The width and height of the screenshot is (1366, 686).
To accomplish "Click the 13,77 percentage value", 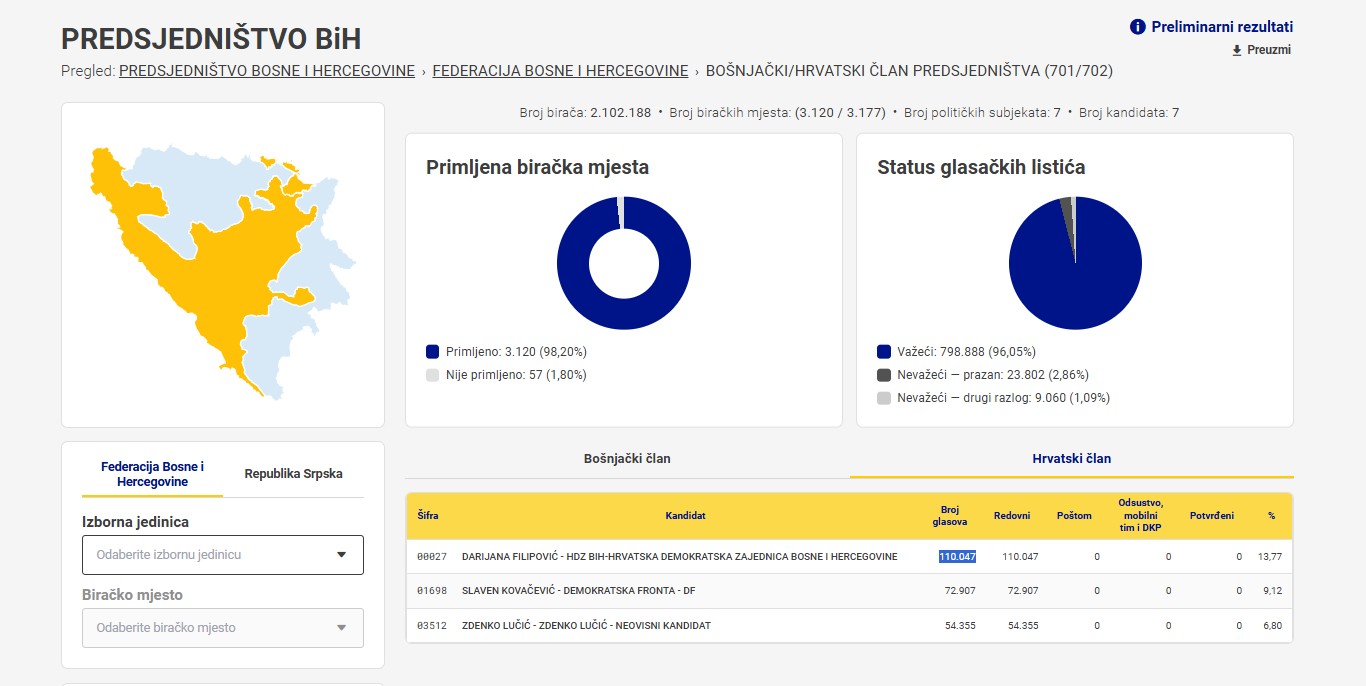I will [x=1270, y=556].
